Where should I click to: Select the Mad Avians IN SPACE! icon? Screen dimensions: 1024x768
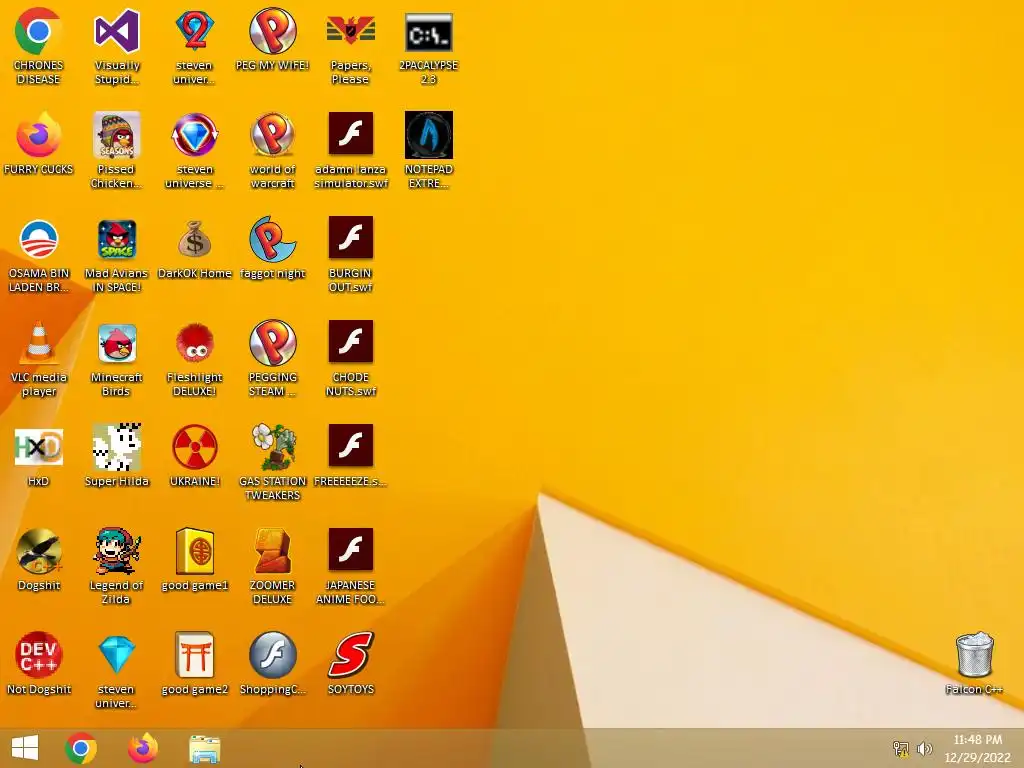pos(117,239)
